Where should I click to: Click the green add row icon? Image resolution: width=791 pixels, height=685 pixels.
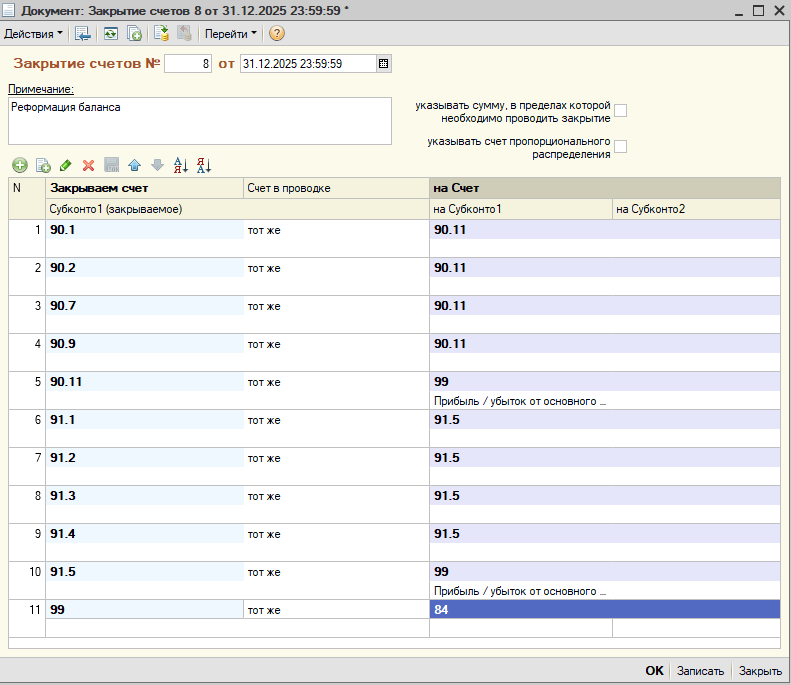point(20,165)
